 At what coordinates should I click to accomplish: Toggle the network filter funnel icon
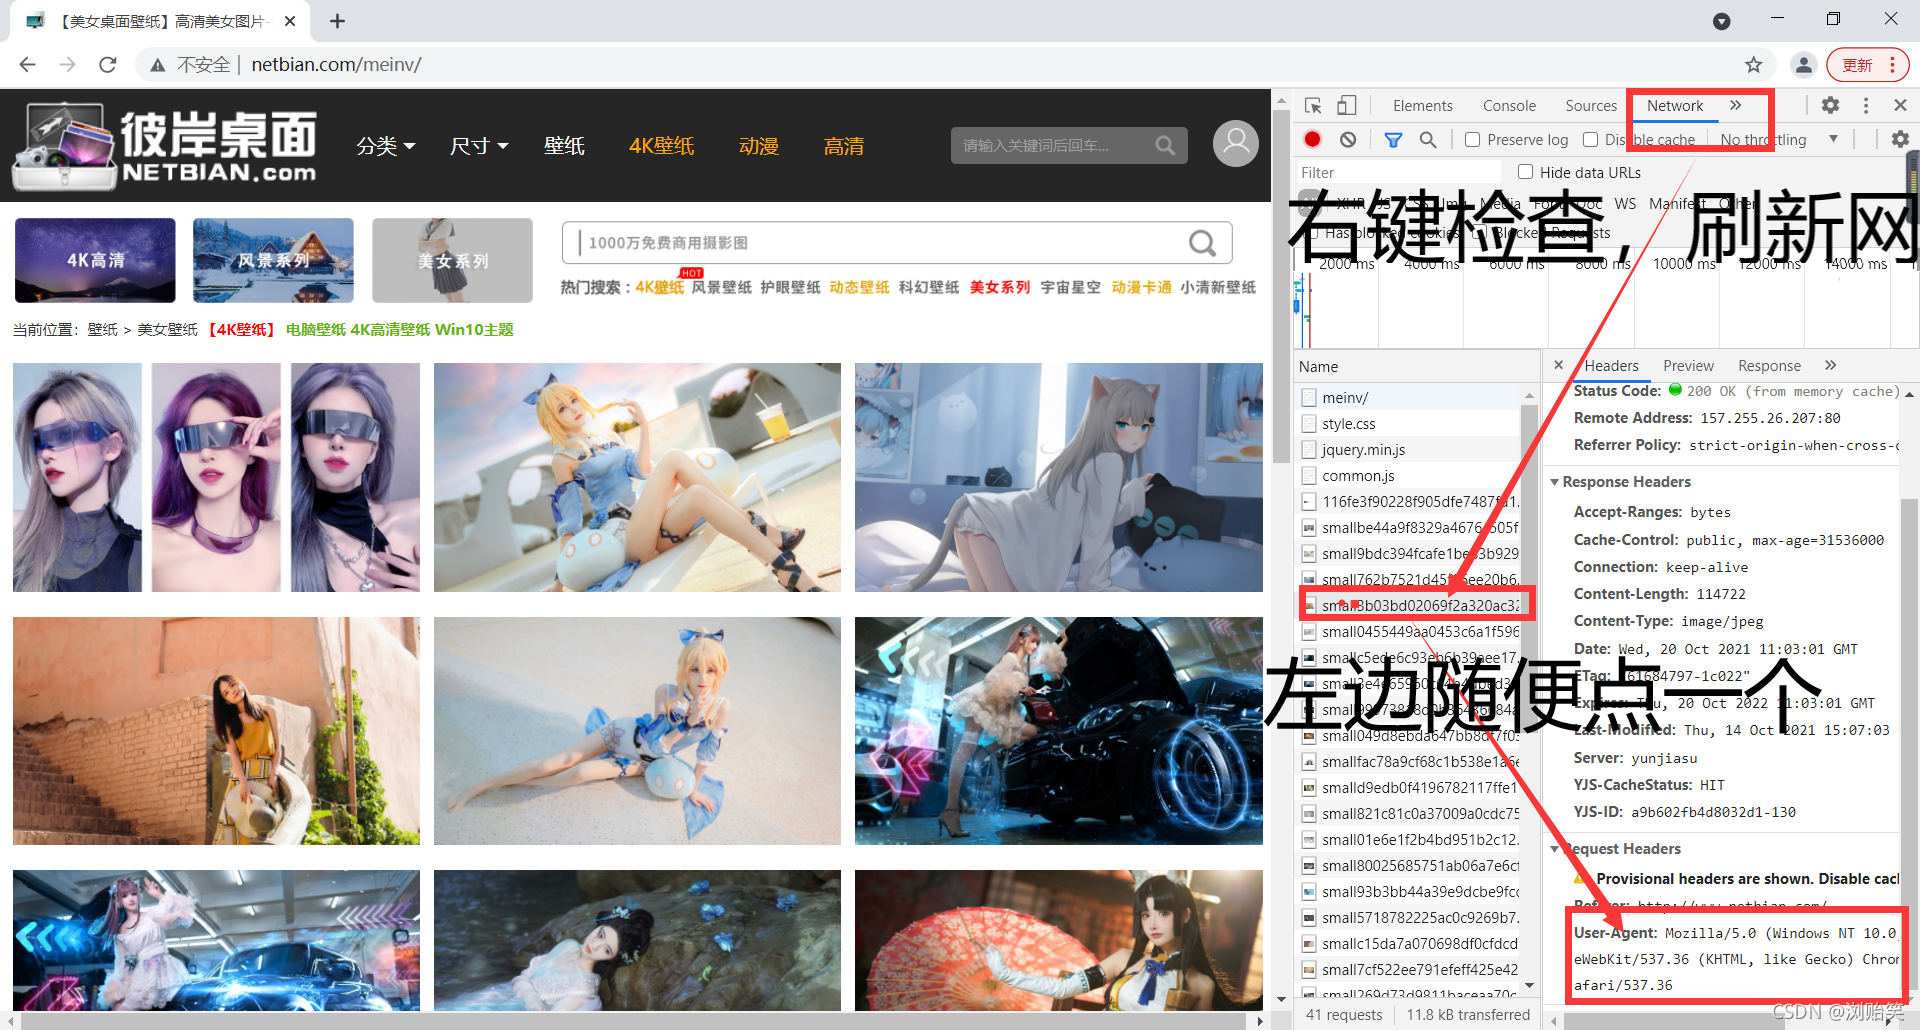pyautogui.click(x=1393, y=139)
